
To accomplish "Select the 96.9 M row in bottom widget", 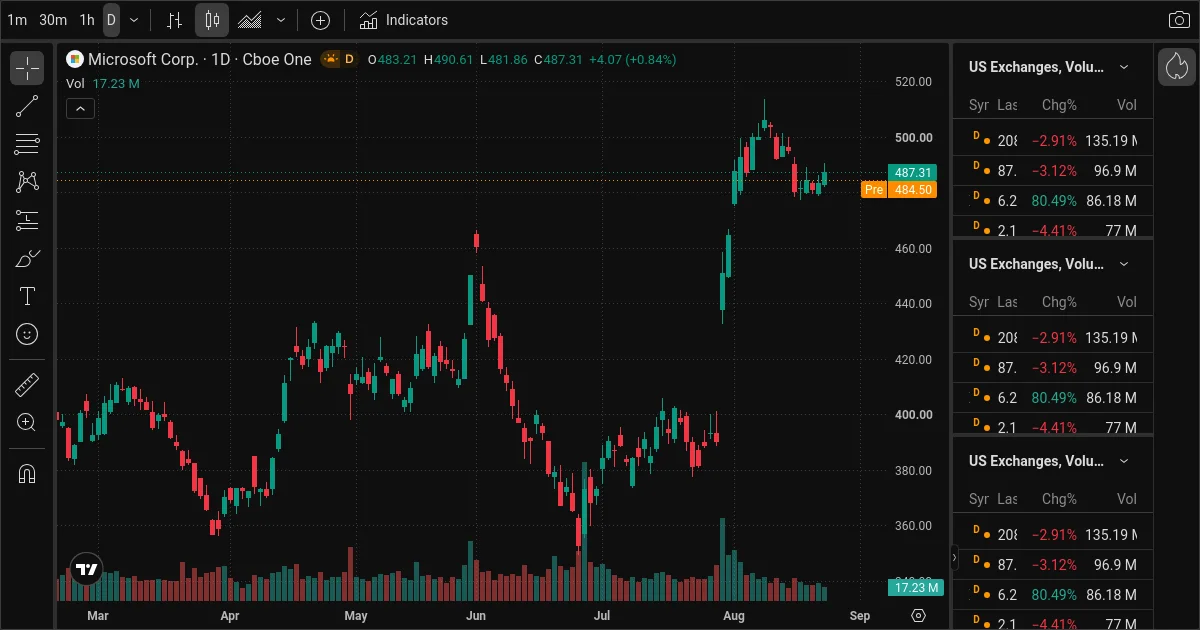I will coord(1053,565).
